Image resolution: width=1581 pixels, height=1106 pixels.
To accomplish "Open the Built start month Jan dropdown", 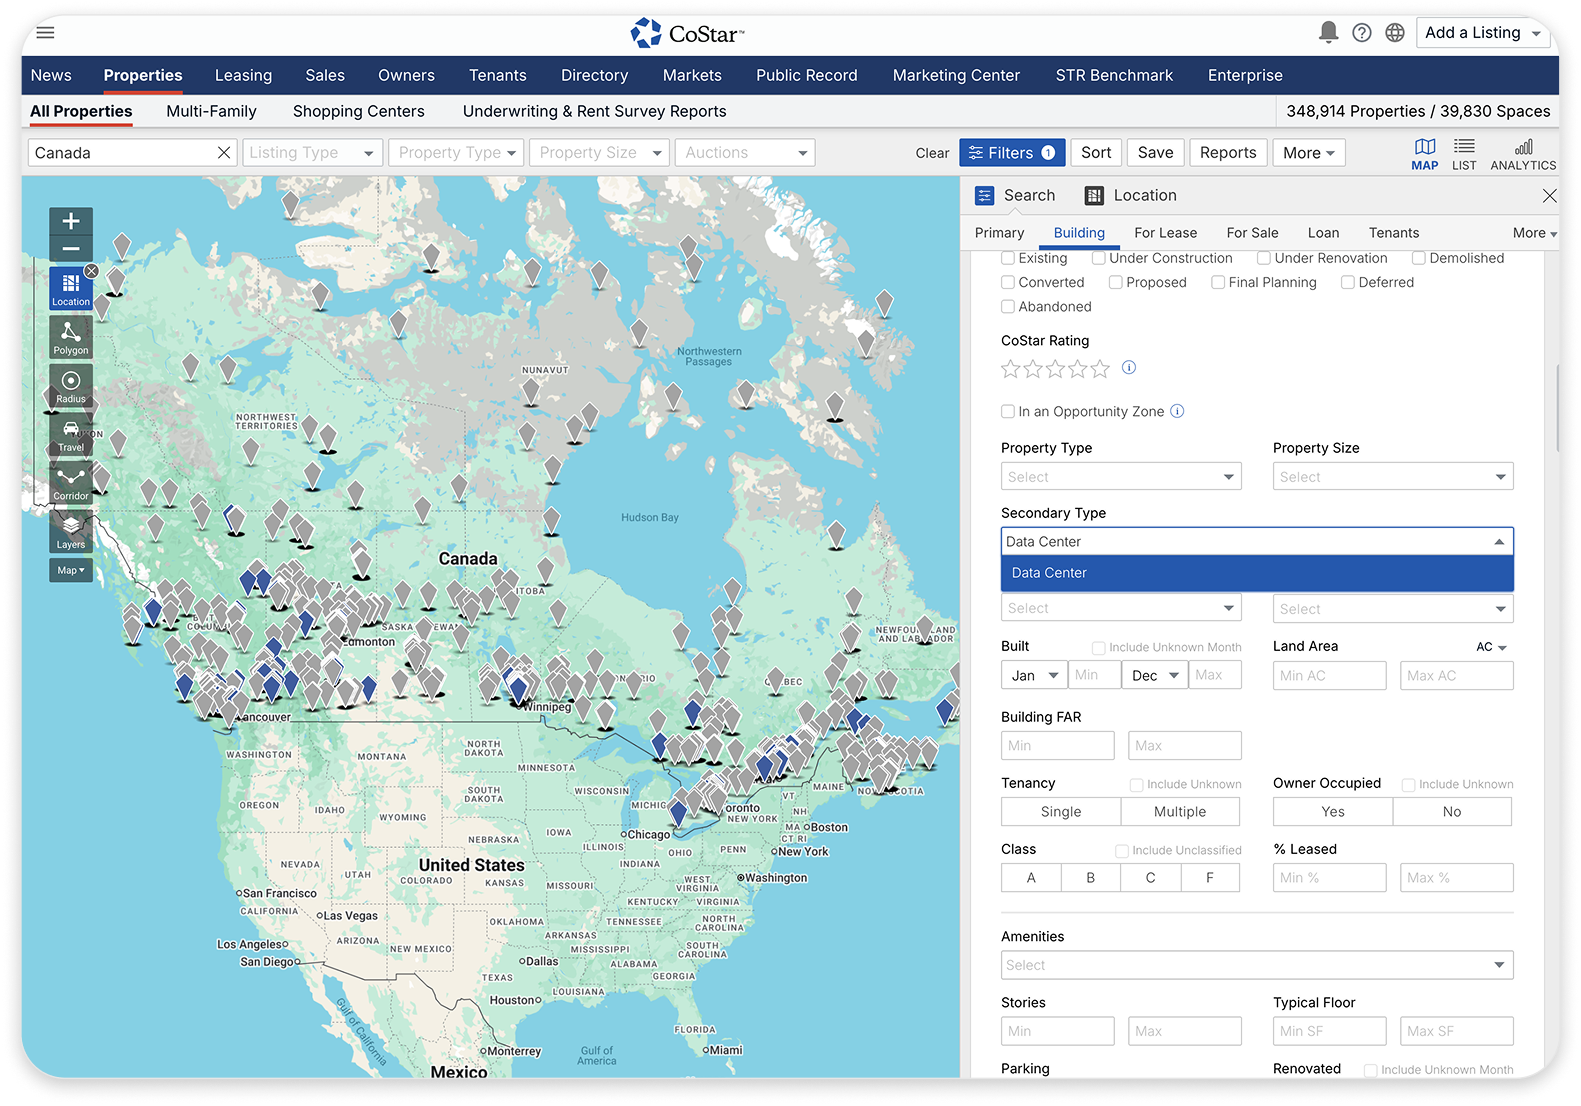I will coord(1034,675).
